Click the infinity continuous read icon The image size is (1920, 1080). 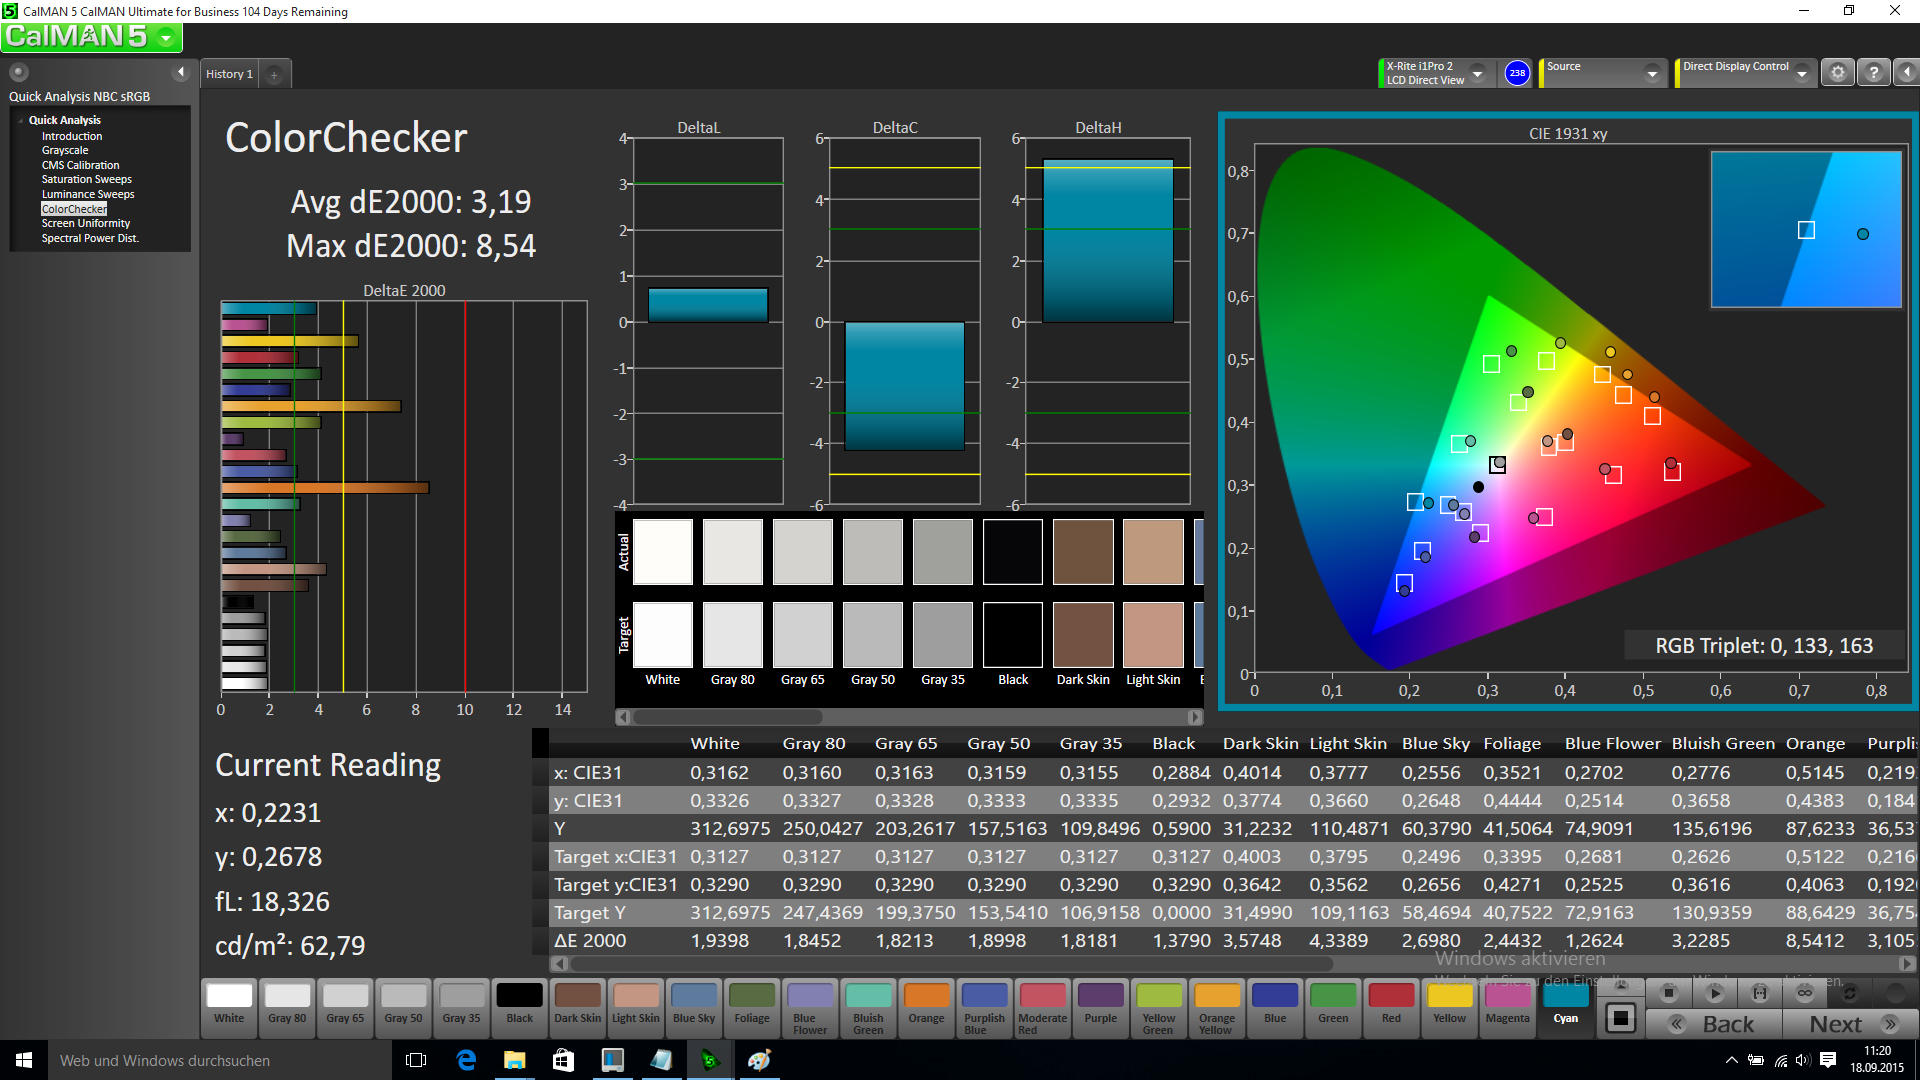[1805, 993]
